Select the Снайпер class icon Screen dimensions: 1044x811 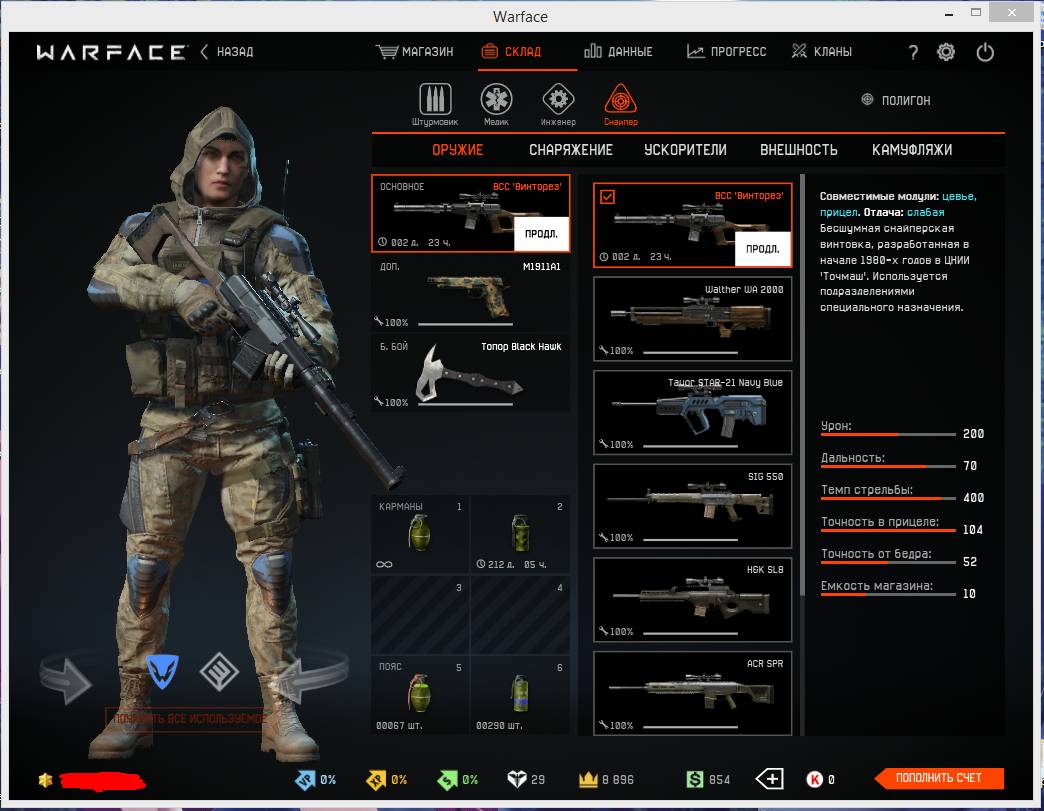(x=621, y=99)
